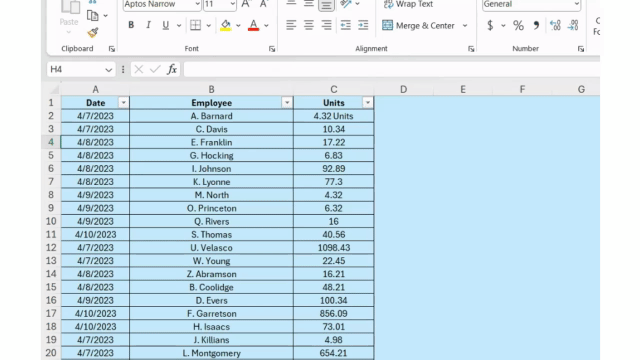The width and height of the screenshot is (640, 360).
Task: Toggle Italic formatting
Action: 149,25
